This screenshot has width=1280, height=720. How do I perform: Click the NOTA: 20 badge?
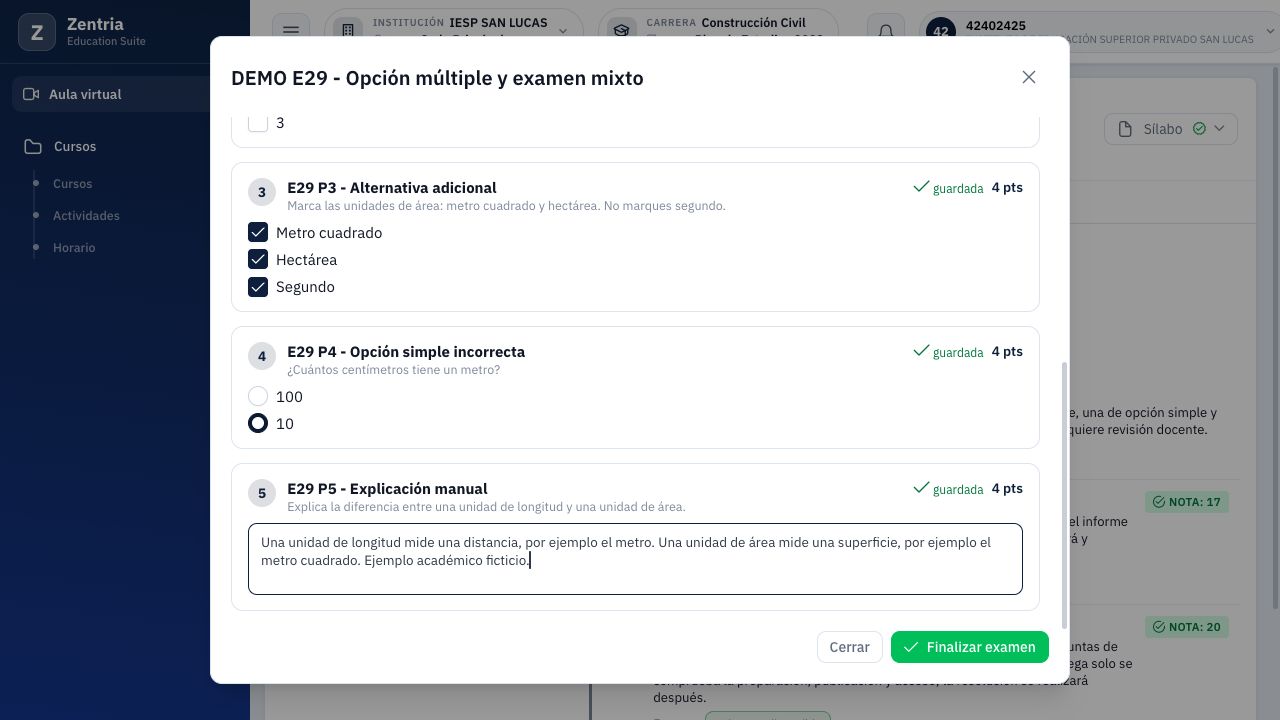1187,627
